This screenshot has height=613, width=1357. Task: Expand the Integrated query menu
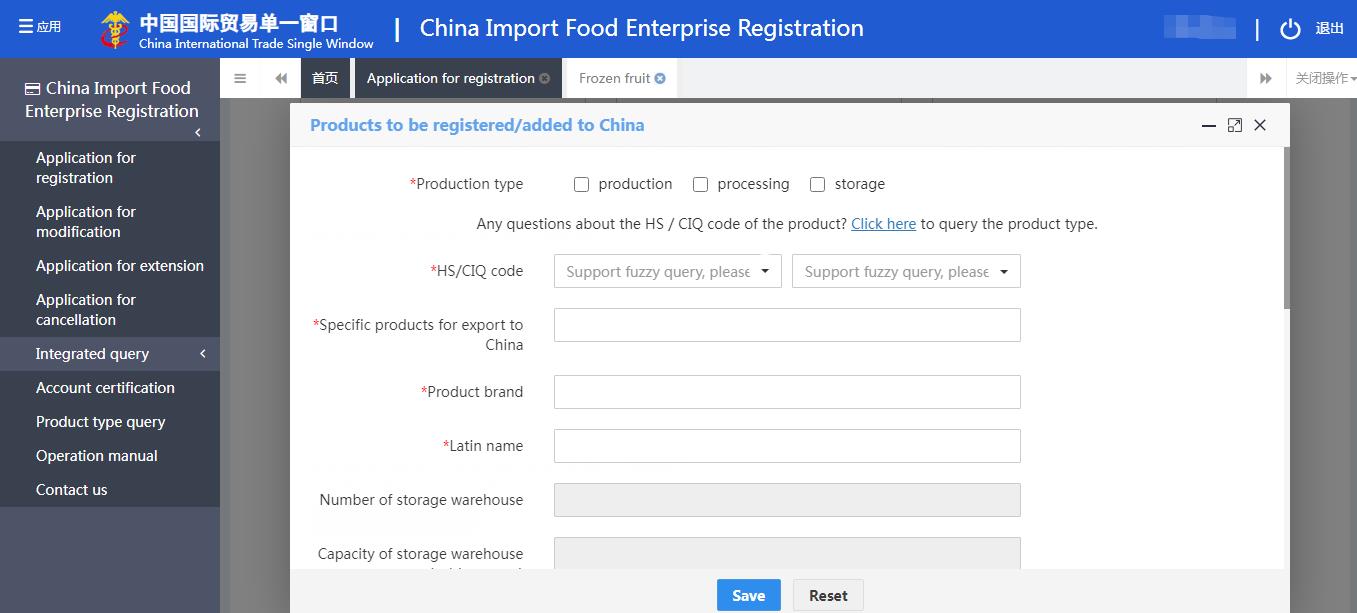click(110, 354)
